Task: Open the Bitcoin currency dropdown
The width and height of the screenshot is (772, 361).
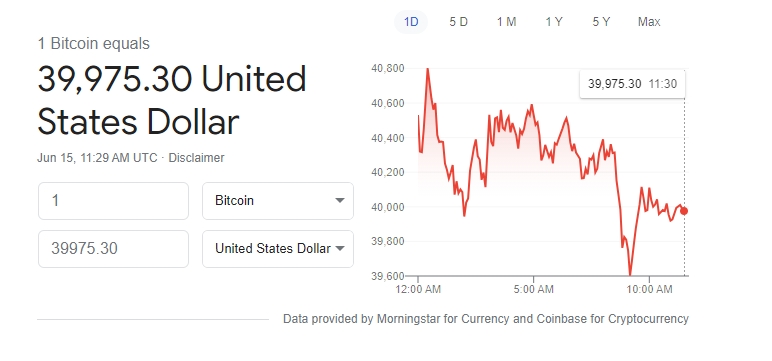Action: (x=278, y=201)
